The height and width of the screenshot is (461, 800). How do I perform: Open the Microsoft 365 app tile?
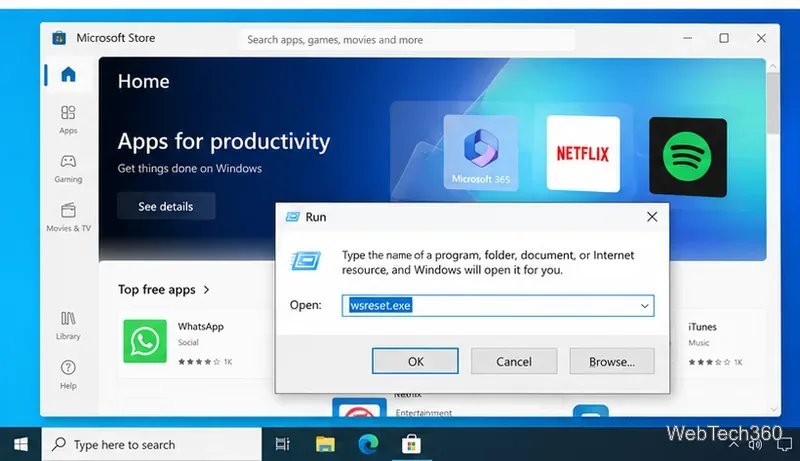coord(481,152)
